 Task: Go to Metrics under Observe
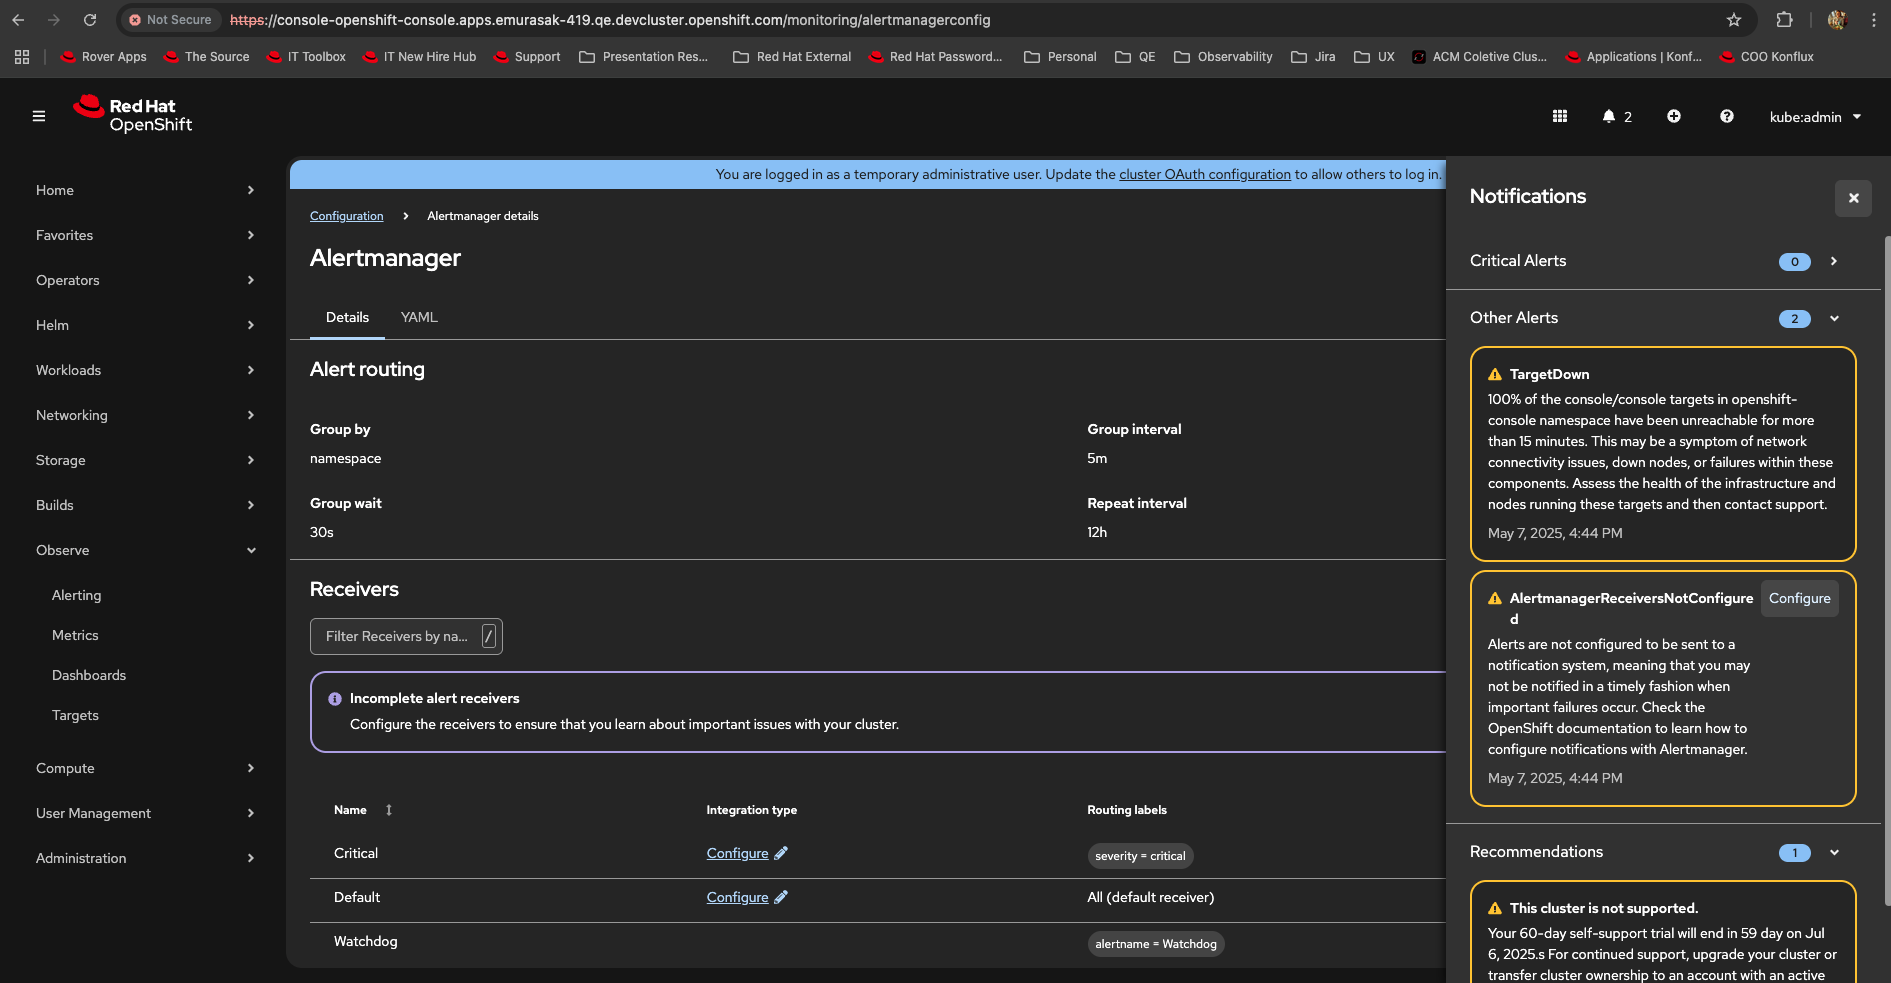point(75,635)
